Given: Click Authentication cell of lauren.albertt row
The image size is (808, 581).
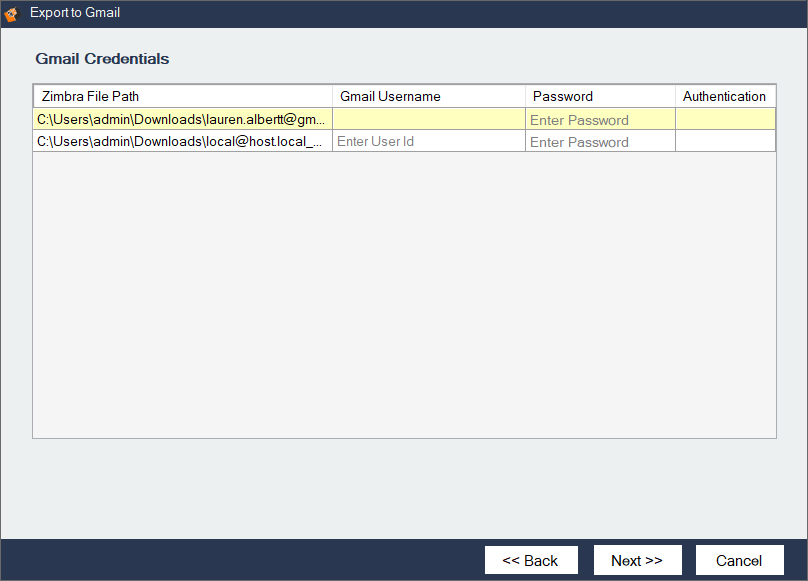Looking at the screenshot, I should (x=725, y=120).
